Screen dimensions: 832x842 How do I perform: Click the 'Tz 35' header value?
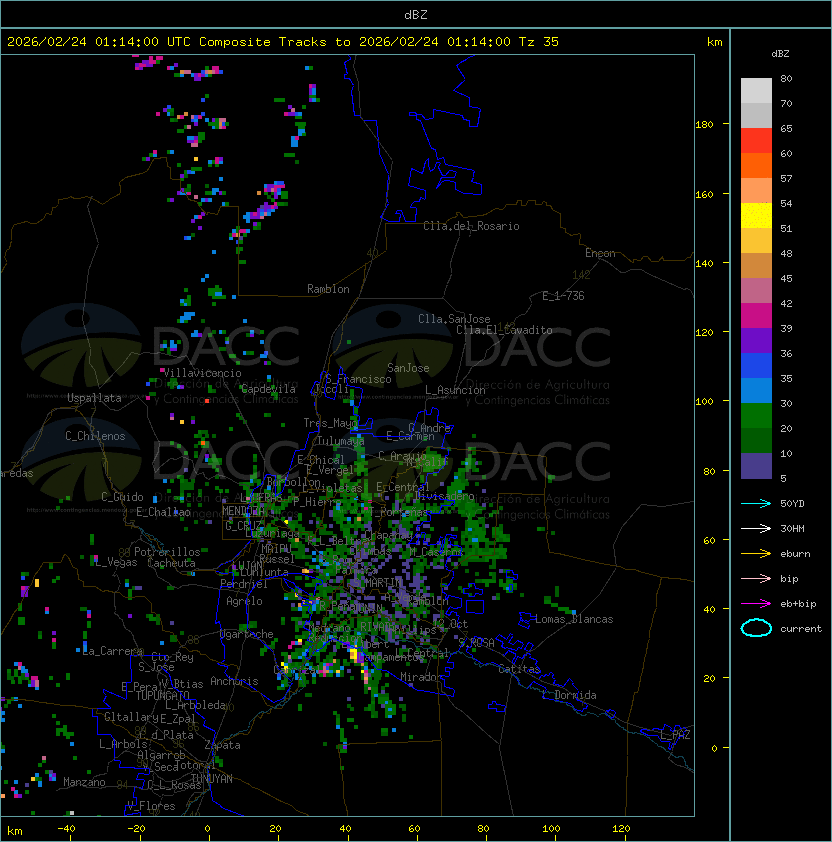(539, 42)
